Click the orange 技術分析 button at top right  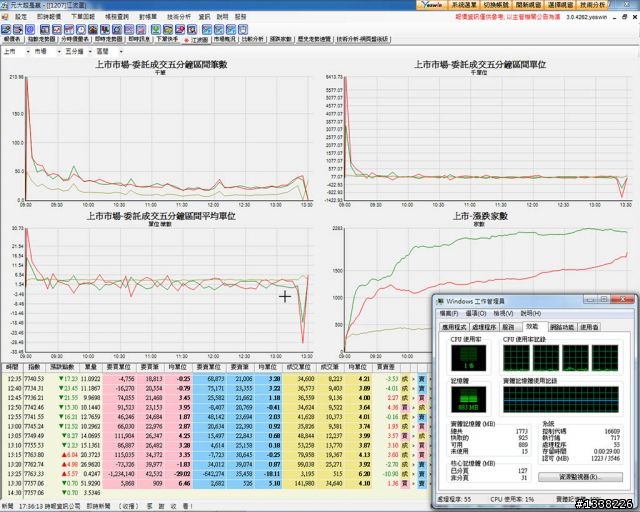593,5
